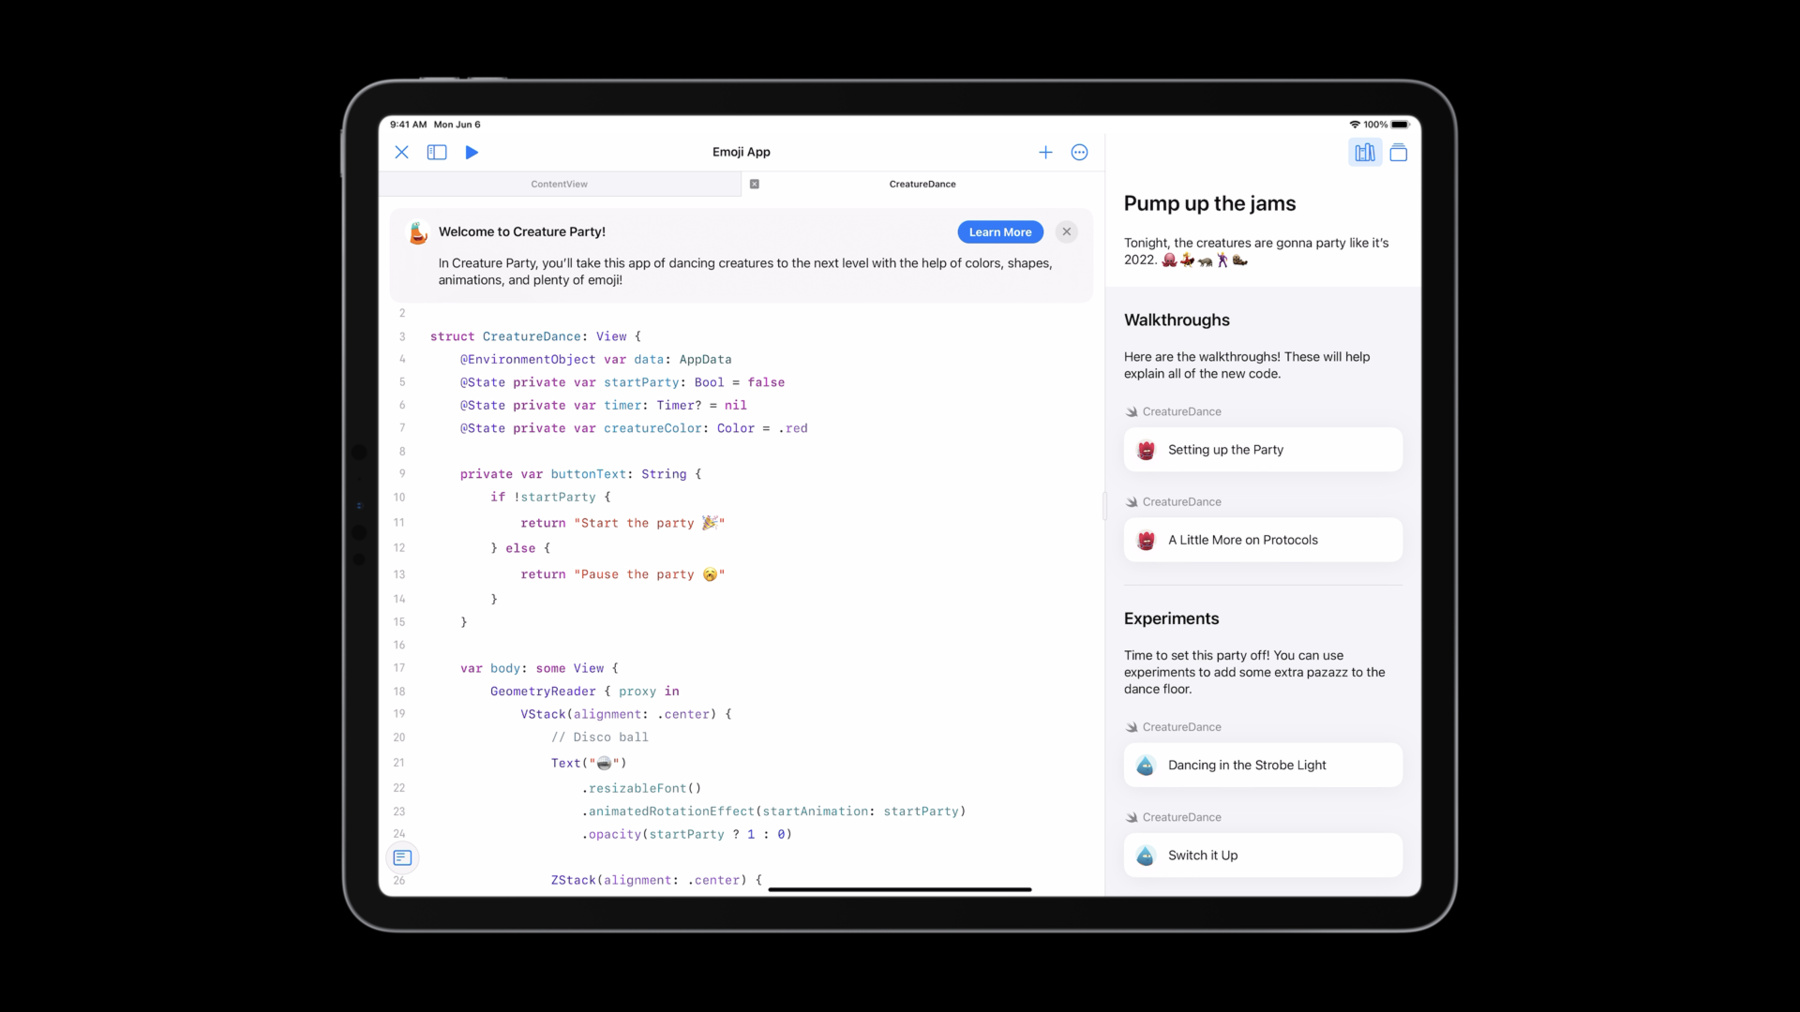The image size is (1800, 1012).
Task: Click the 9:41 AM clock in status bar
Action: pos(408,125)
